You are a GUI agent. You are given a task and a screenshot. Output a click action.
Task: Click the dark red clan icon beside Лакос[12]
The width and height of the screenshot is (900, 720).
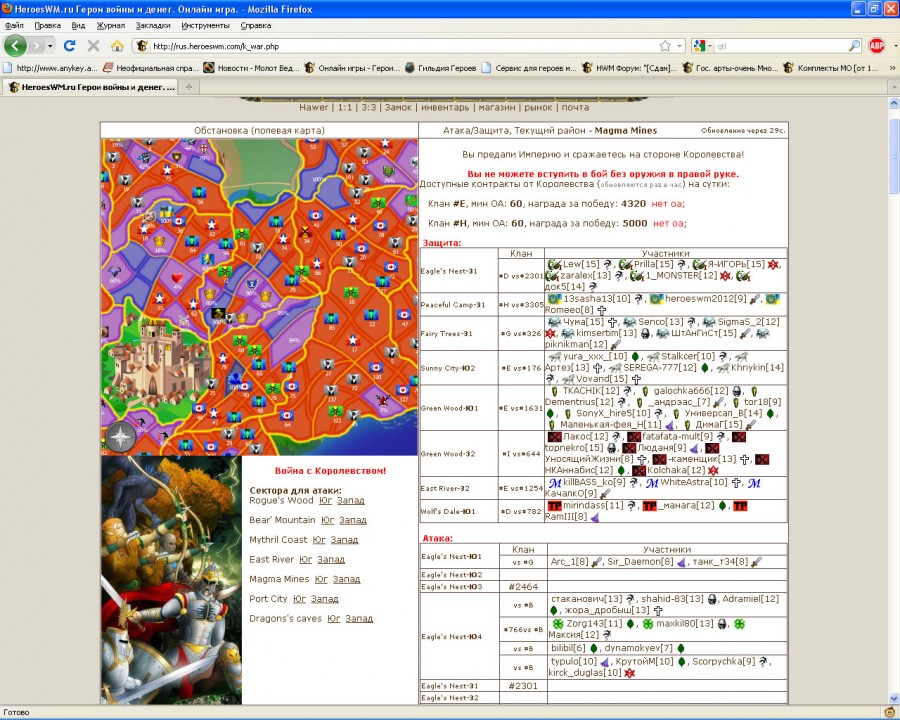pyautogui.click(x=554, y=437)
